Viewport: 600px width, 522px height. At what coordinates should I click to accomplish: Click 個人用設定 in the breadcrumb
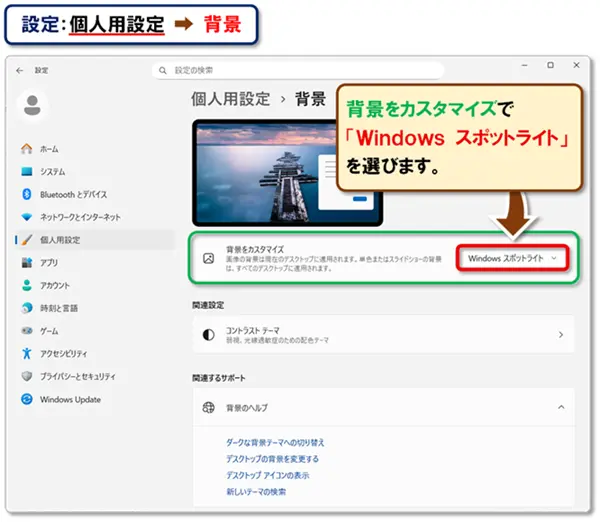pyautogui.click(x=231, y=99)
